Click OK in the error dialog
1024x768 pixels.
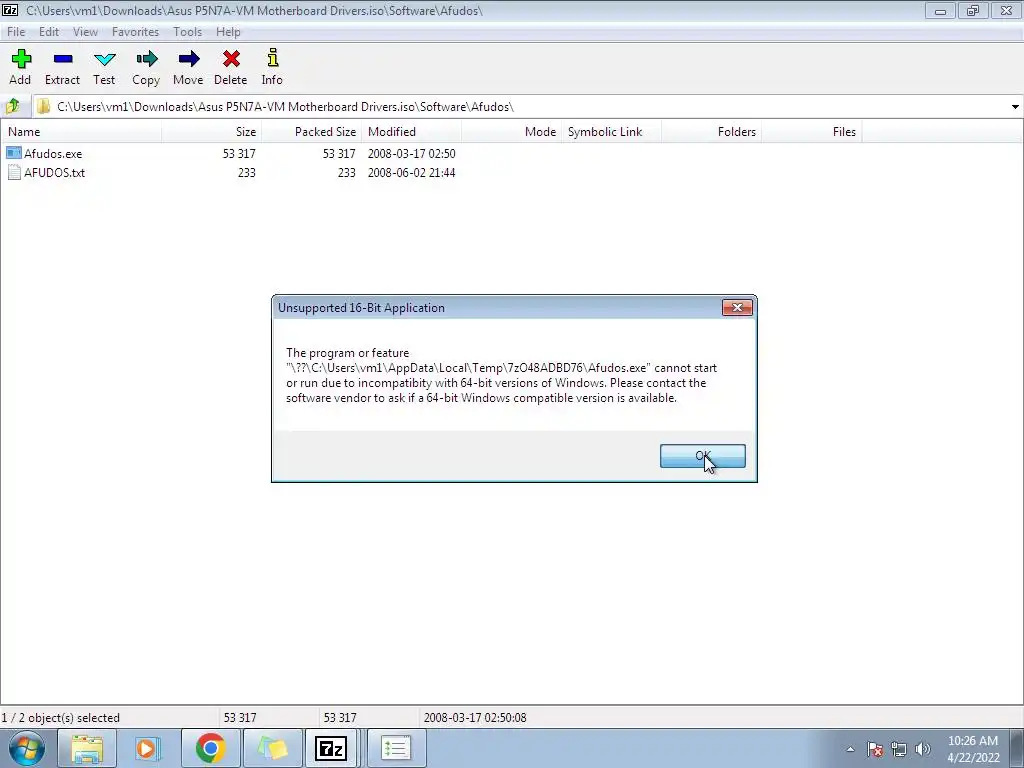coord(703,456)
